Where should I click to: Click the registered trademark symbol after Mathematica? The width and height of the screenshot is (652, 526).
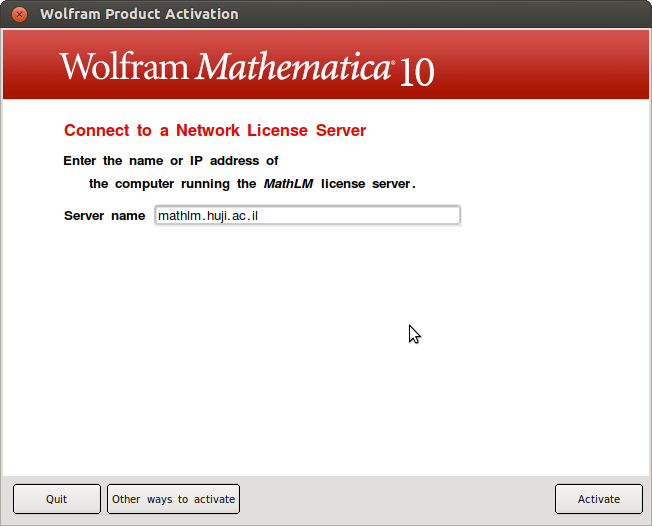[392, 61]
